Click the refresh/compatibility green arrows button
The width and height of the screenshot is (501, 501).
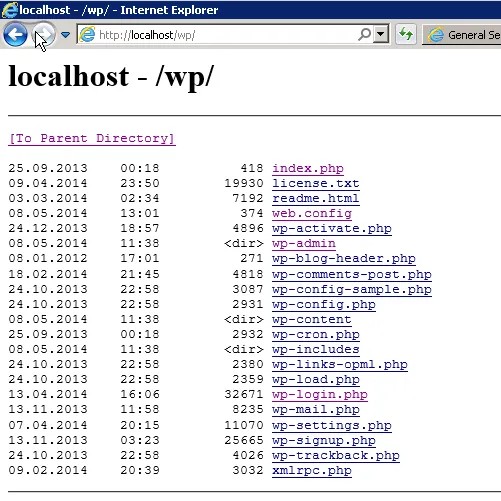[406, 34]
